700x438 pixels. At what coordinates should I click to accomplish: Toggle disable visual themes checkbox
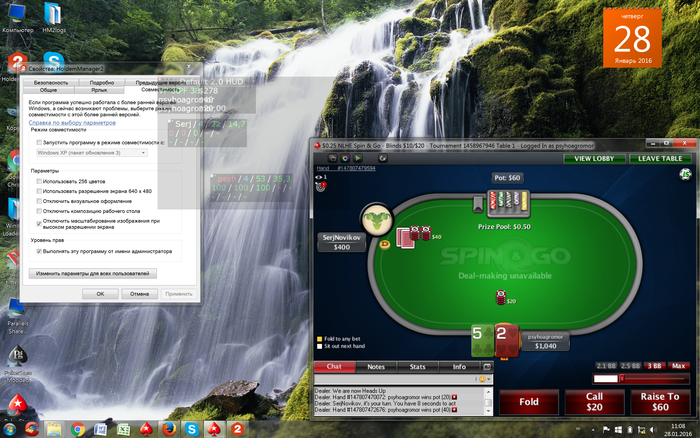[39, 201]
